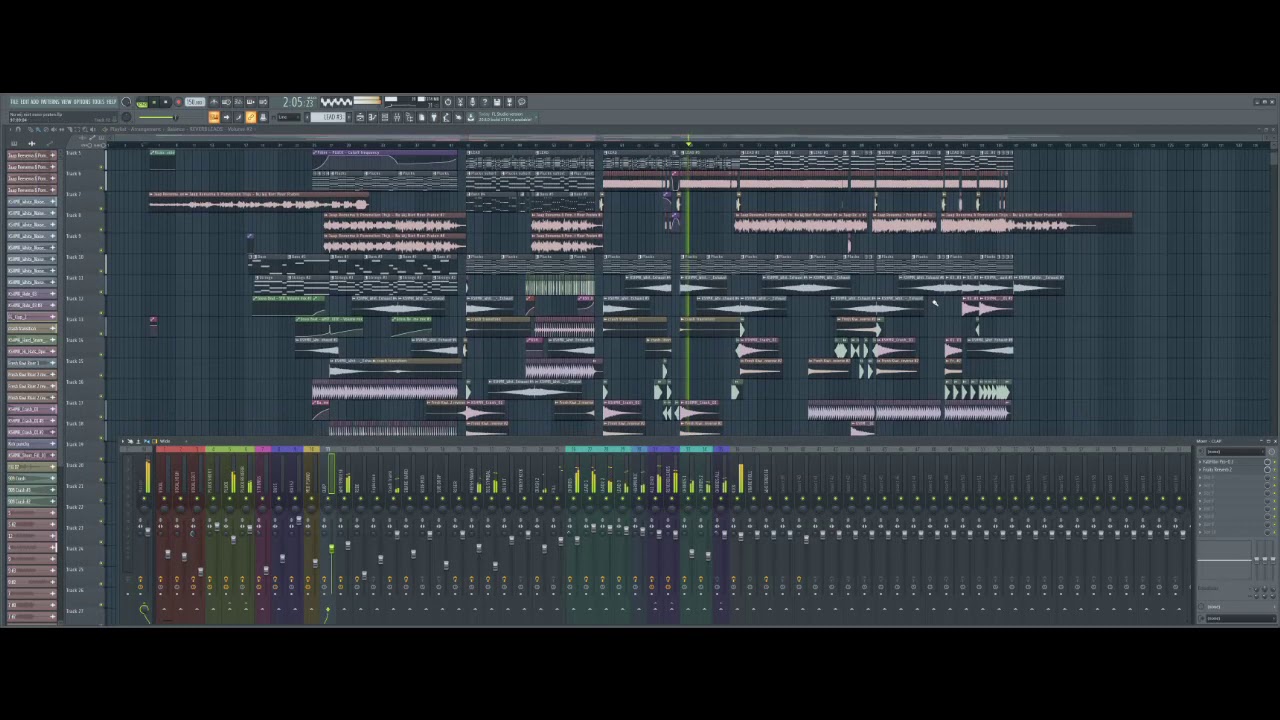The image size is (1280, 720).
Task: Click previous pattern arrow left of LEAD #3
Action: pos(307,117)
